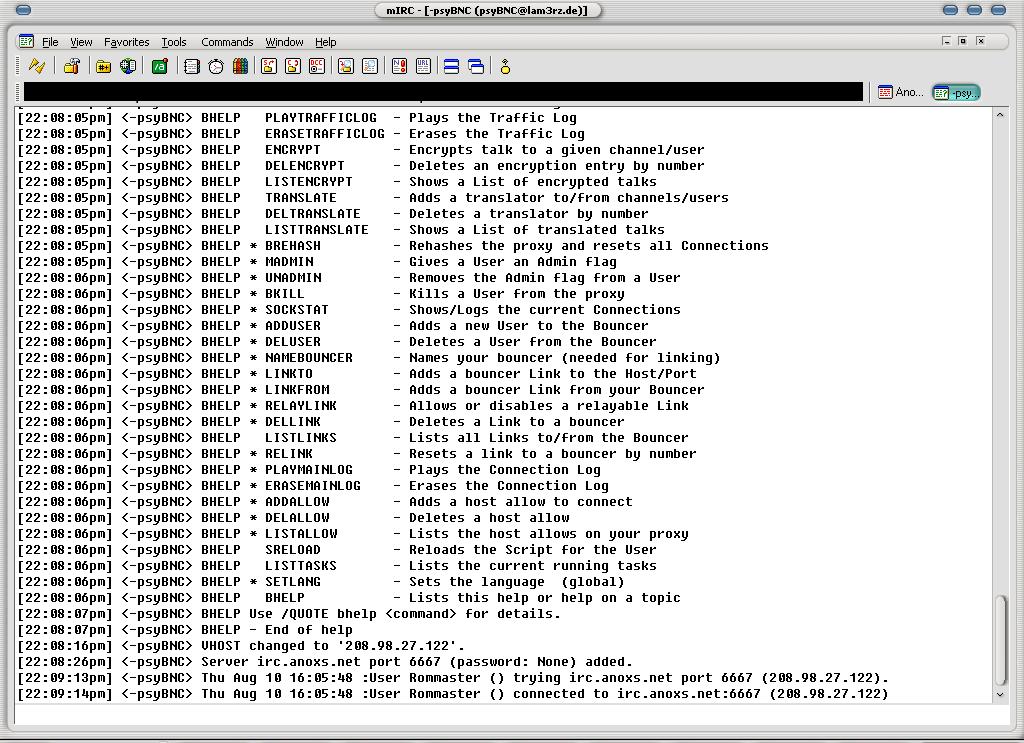1024x743 pixels.
Task: Open the channels list globe icon
Action: point(128,66)
